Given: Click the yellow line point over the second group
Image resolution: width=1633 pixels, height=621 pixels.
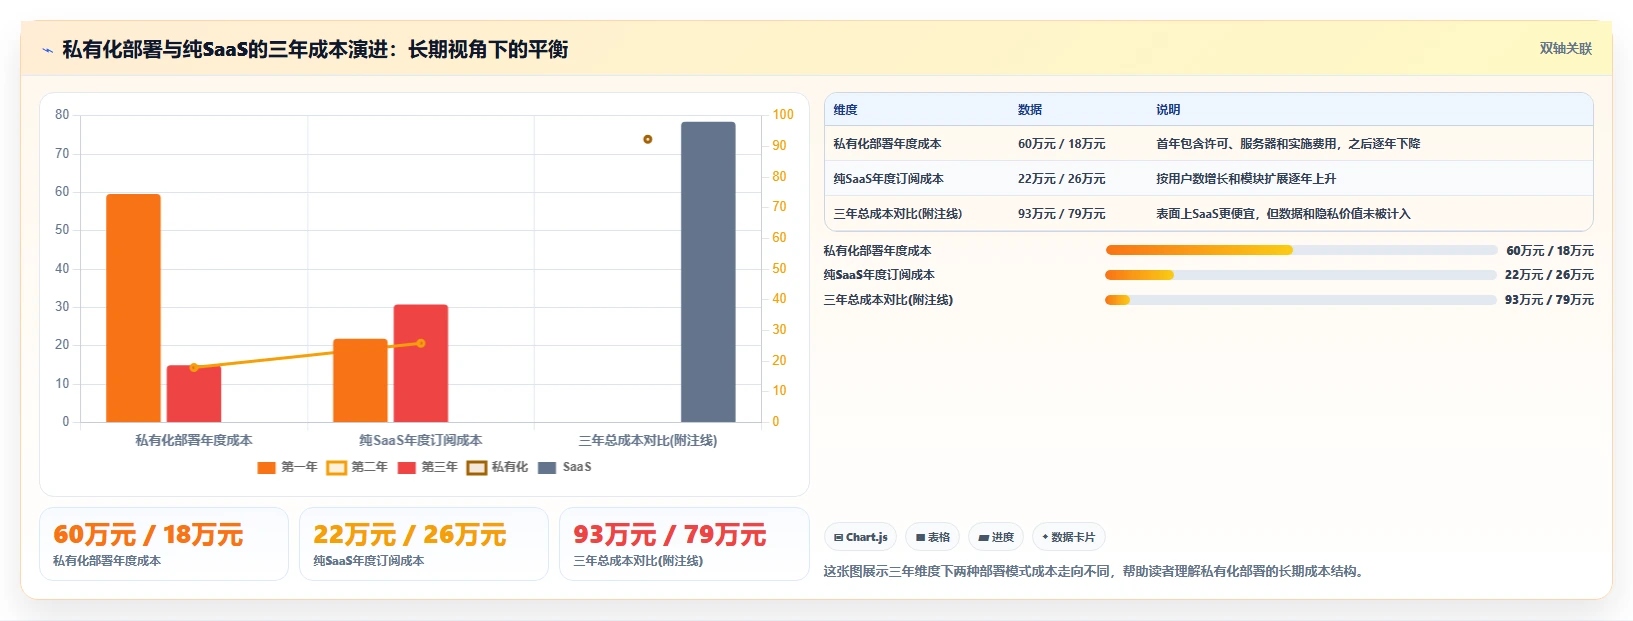Looking at the screenshot, I should 421,343.
